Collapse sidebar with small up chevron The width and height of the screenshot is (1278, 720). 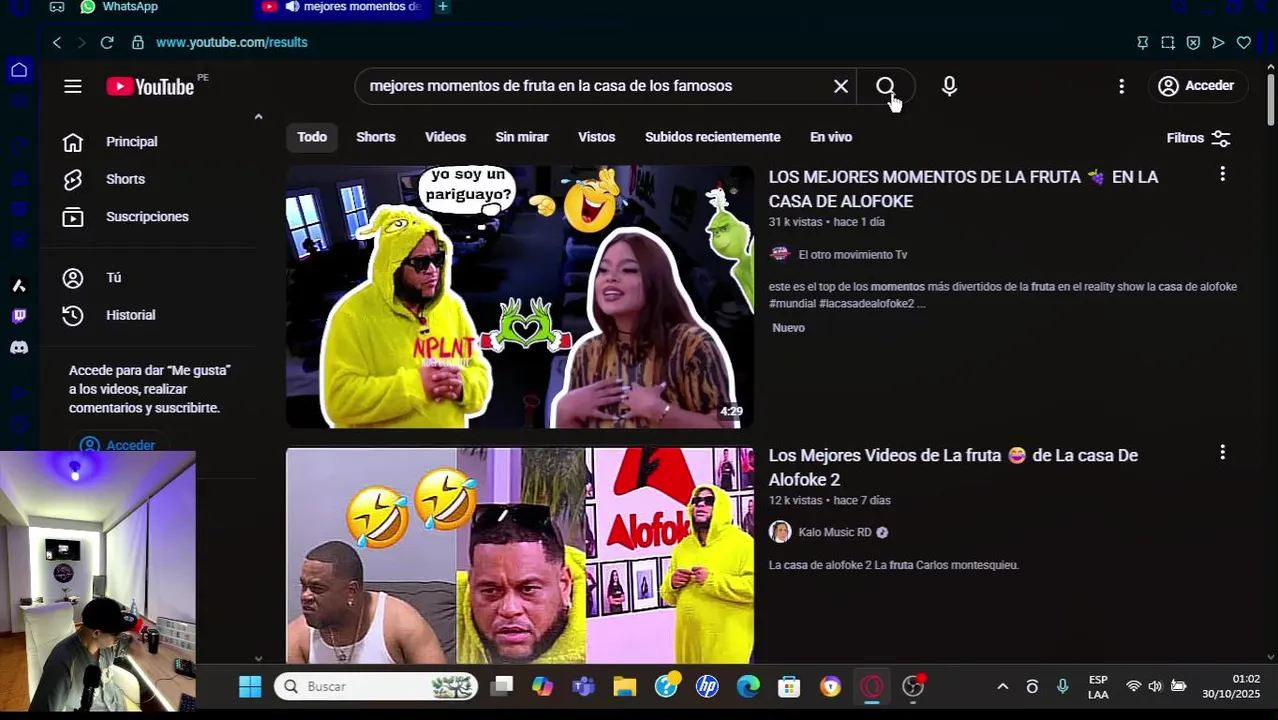[x=258, y=117]
